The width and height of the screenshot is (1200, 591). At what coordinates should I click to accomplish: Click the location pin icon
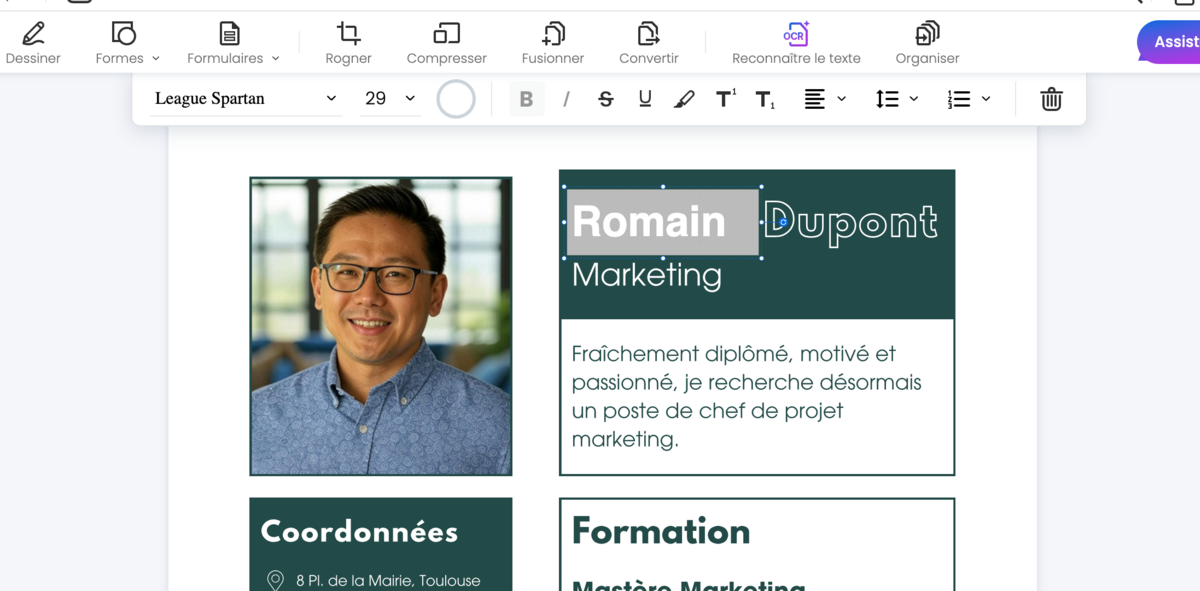(x=275, y=580)
